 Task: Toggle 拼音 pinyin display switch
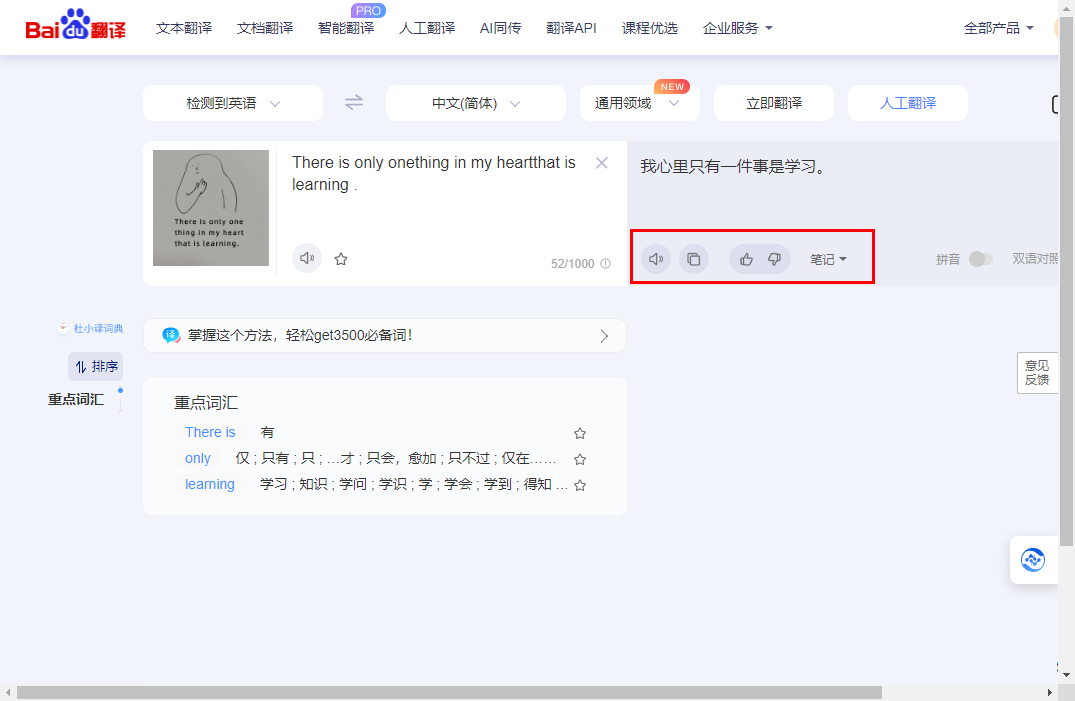tap(980, 258)
